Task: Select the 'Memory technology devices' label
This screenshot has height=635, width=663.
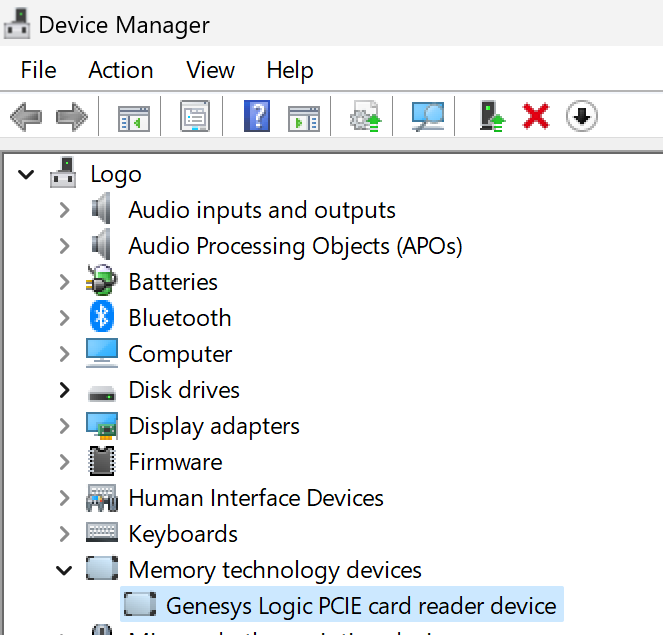Action: point(275,570)
